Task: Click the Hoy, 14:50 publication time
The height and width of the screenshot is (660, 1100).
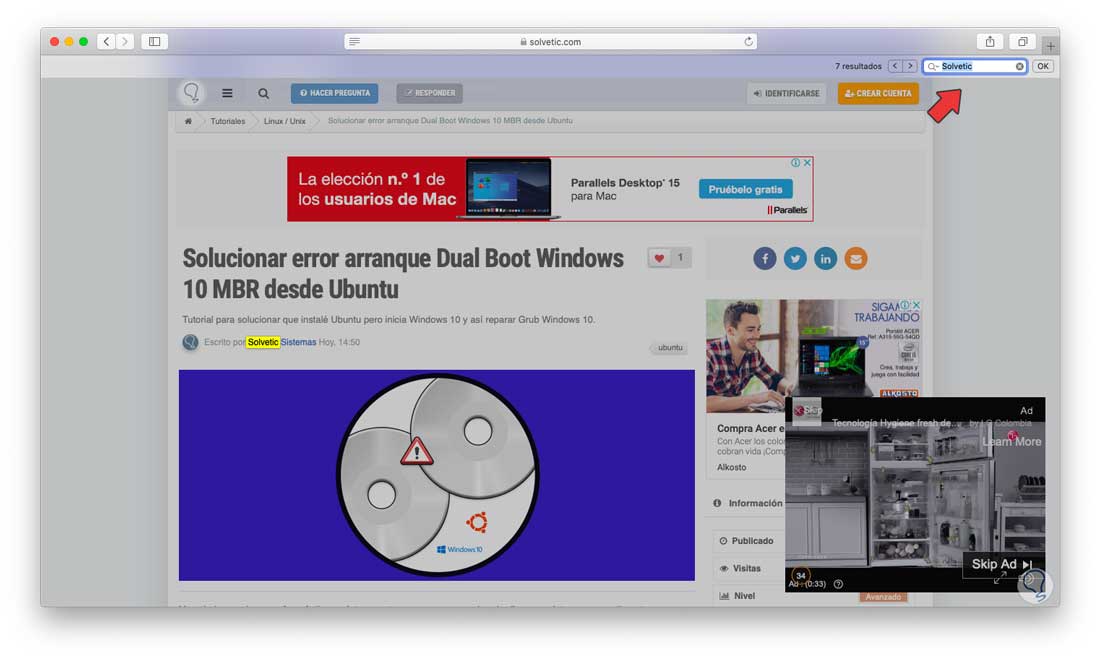Action: click(x=340, y=342)
